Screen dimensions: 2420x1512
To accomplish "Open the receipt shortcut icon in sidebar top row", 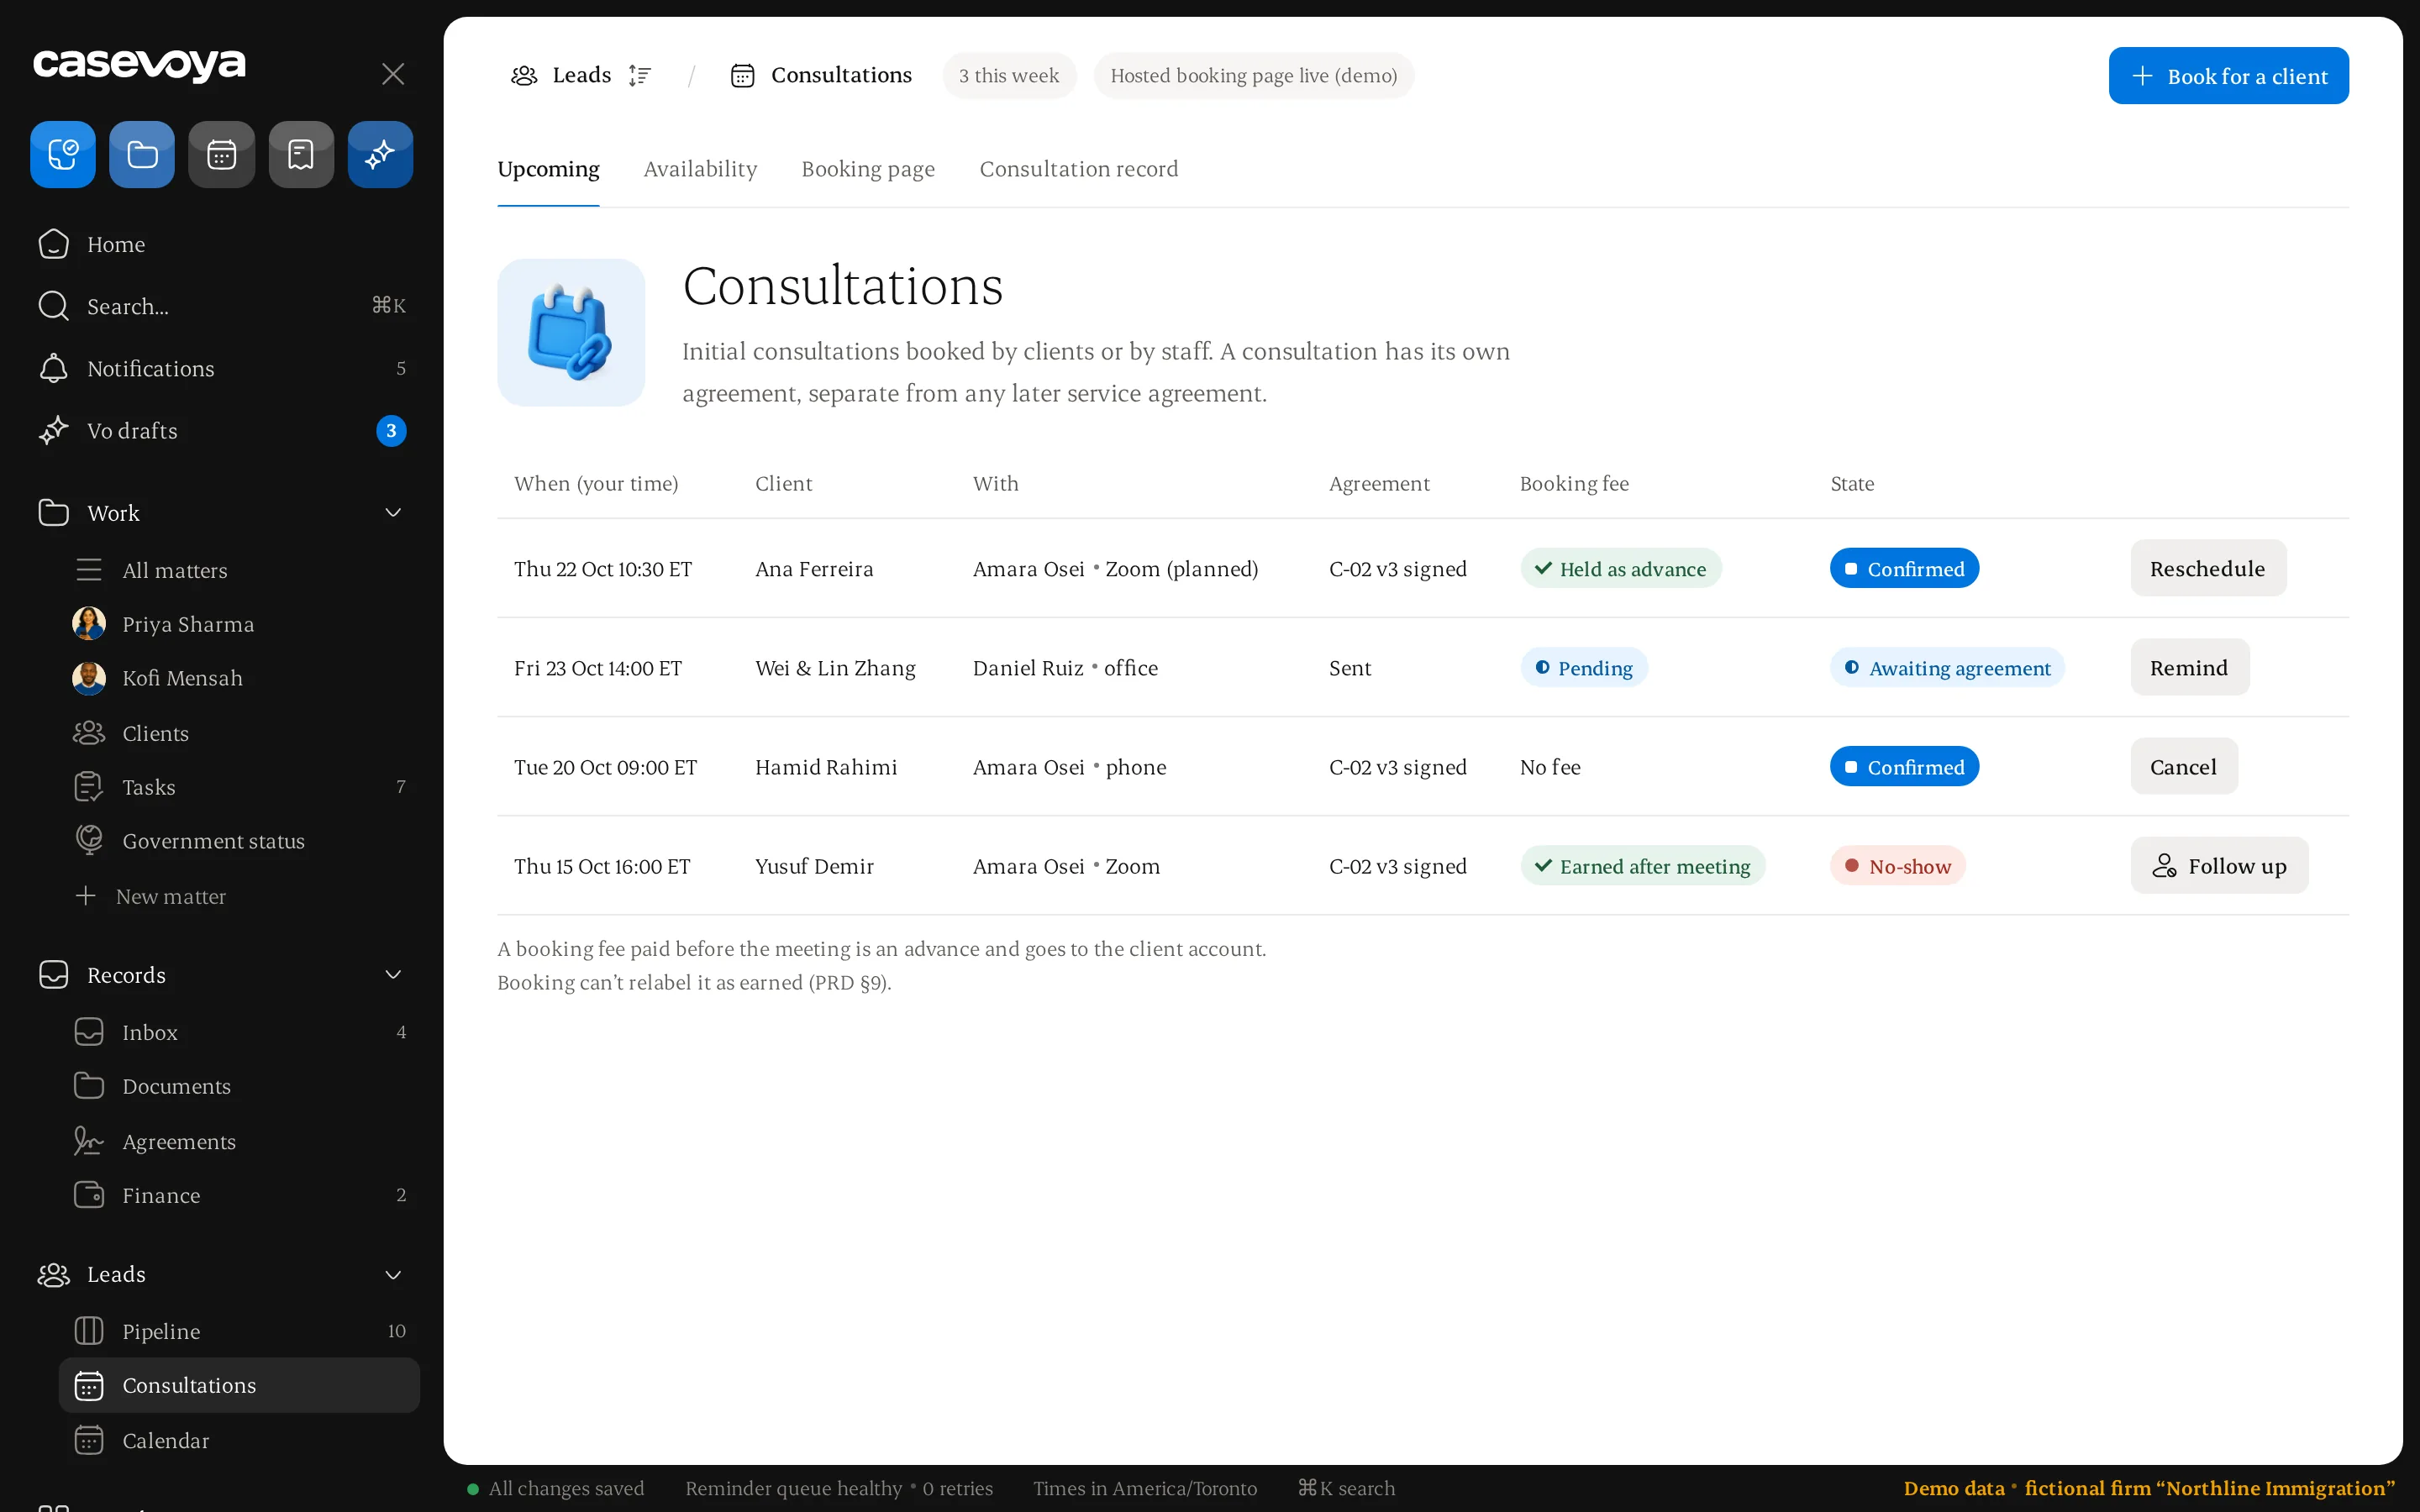I will 301,155.
